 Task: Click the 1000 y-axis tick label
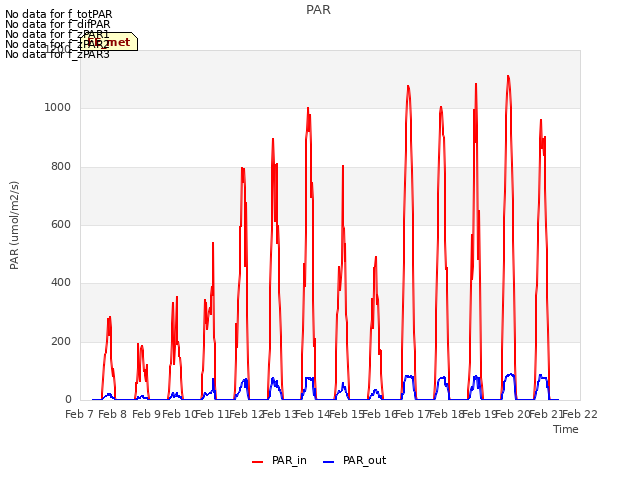coord(58,108)
